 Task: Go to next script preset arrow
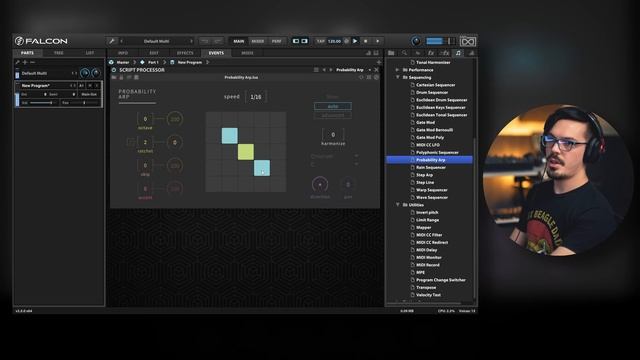[330, 70]
